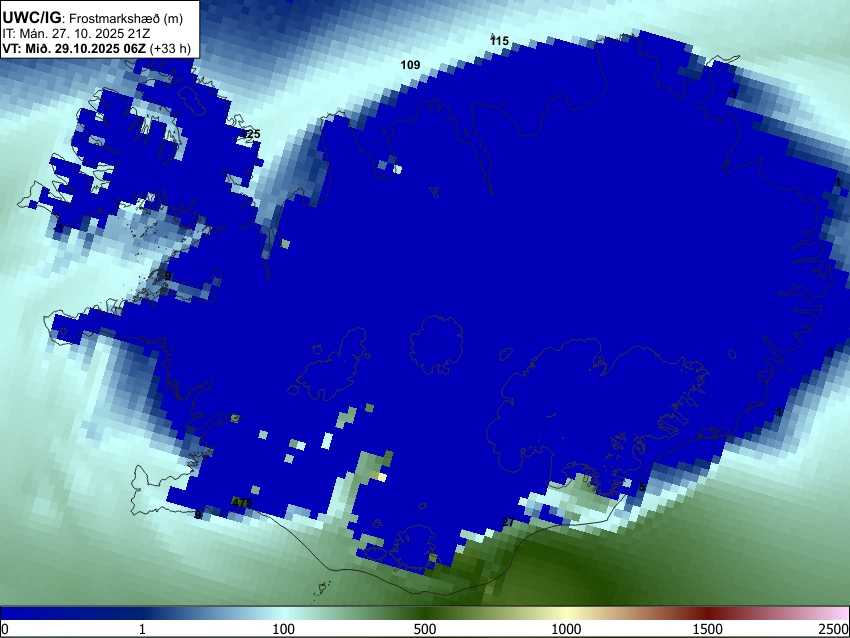Click the "IT: Mán. 27. 10. 2025 21Z" line
Viewport: 850px width, 638px height.
[76, 34]
